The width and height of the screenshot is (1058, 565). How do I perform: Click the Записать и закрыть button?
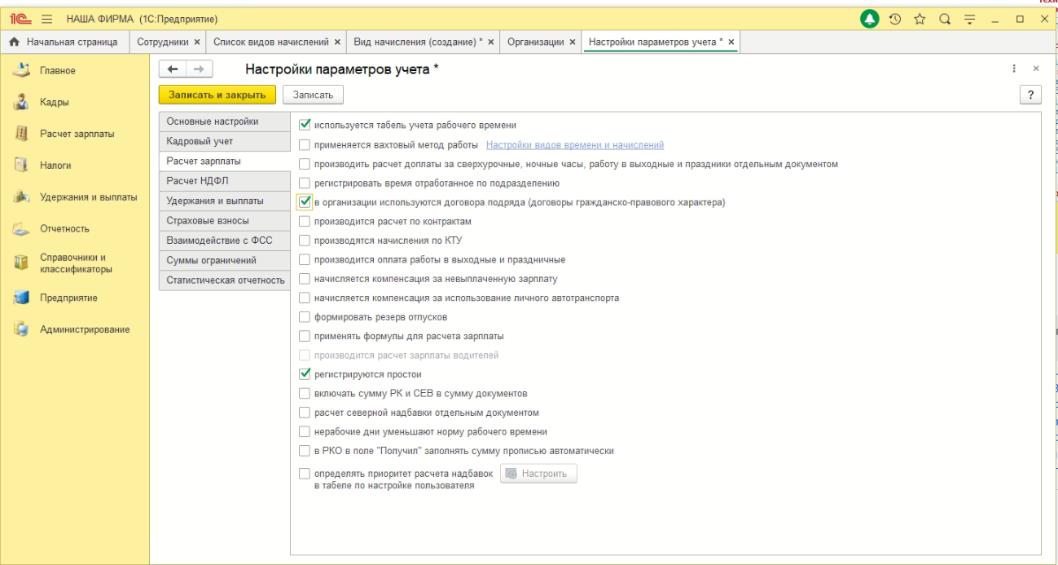pos(216,93)
